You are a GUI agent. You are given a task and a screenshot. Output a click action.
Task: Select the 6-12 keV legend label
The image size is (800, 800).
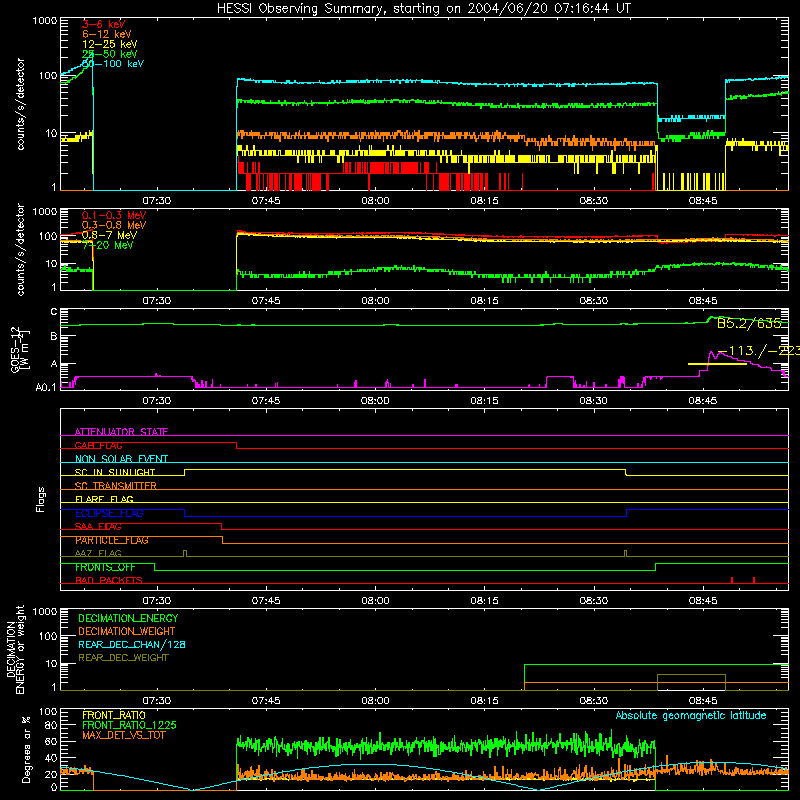point(106,34)
